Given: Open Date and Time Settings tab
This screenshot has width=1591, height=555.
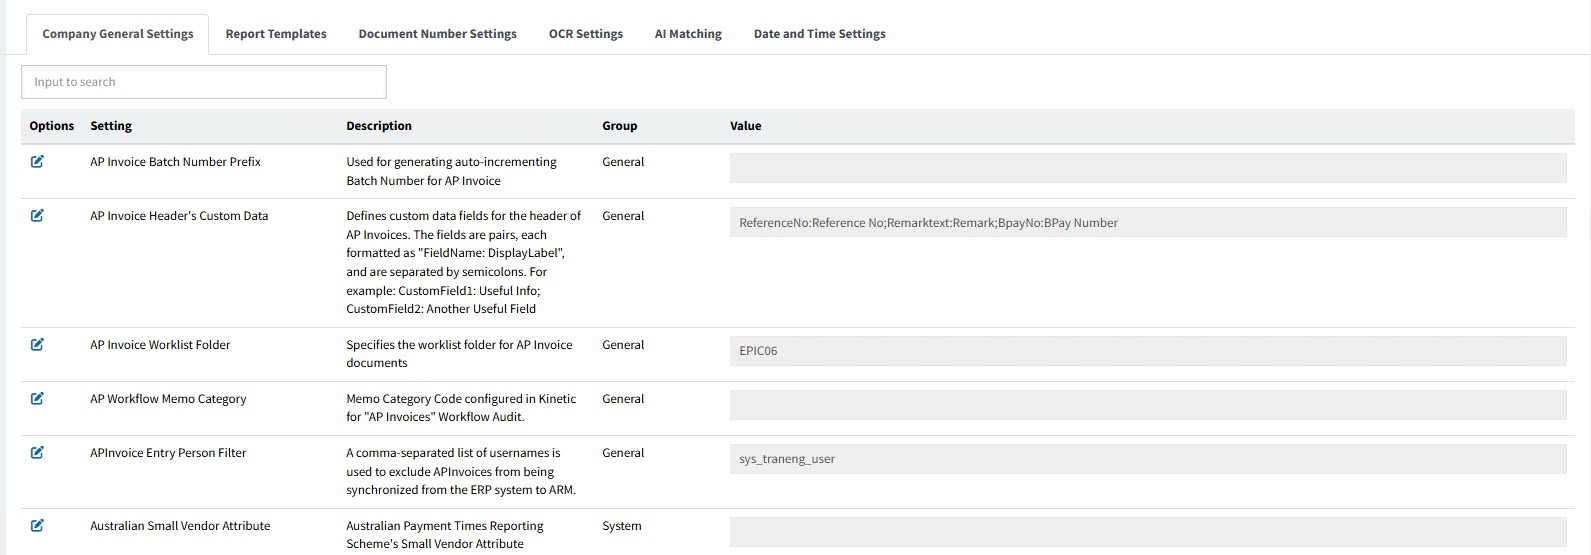Looking at the screenshot, I should pyautogui.click(x=819, y=34).
